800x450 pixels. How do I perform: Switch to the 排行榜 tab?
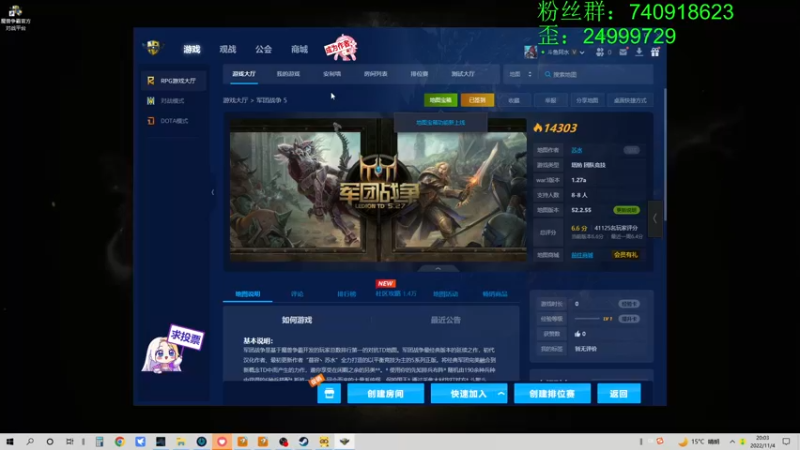pyautogui.click(x=346, y=294)
